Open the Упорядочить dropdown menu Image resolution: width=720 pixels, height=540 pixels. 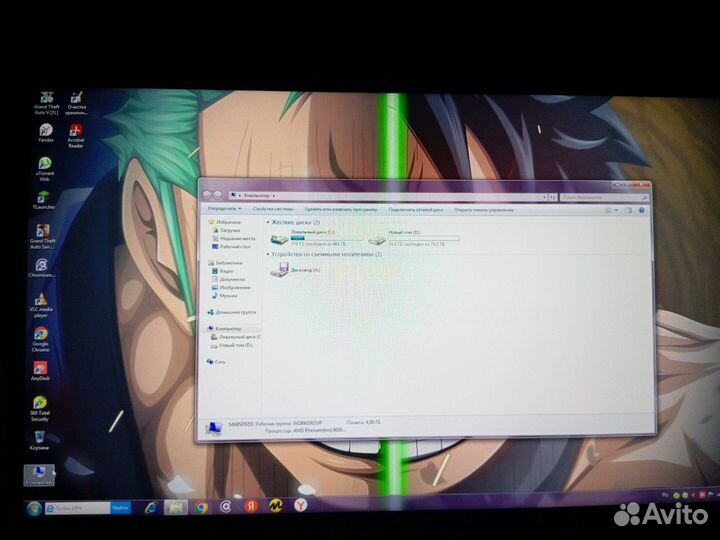tap(224, 208)
